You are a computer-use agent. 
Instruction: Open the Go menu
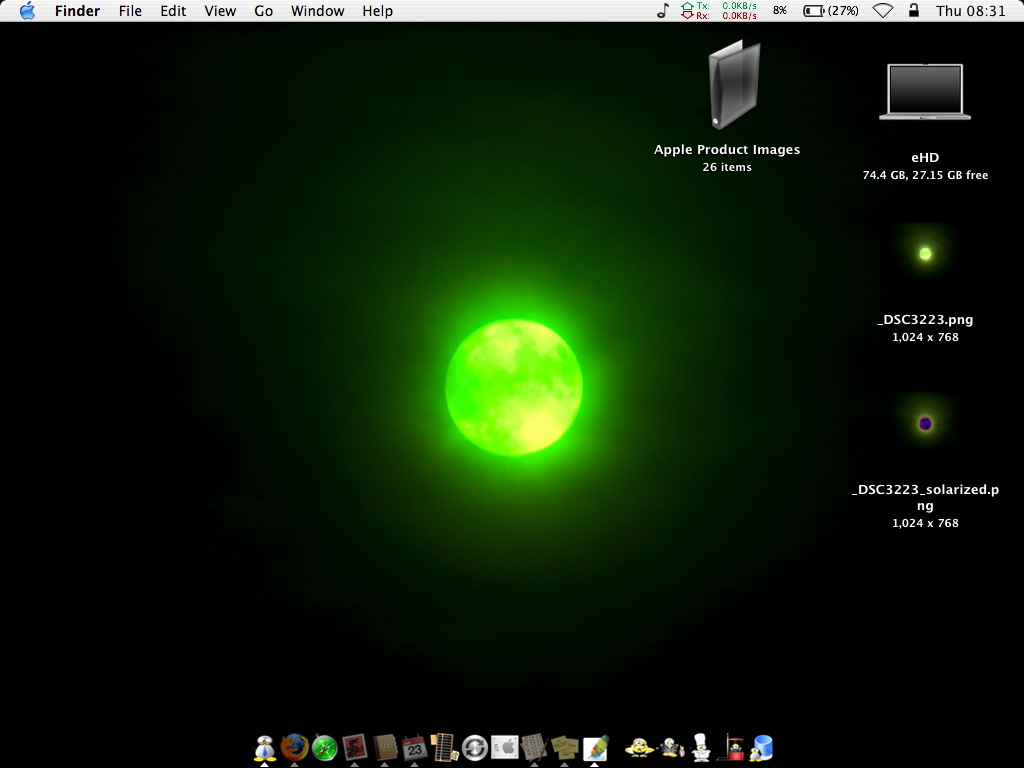[x=263, y=11]
